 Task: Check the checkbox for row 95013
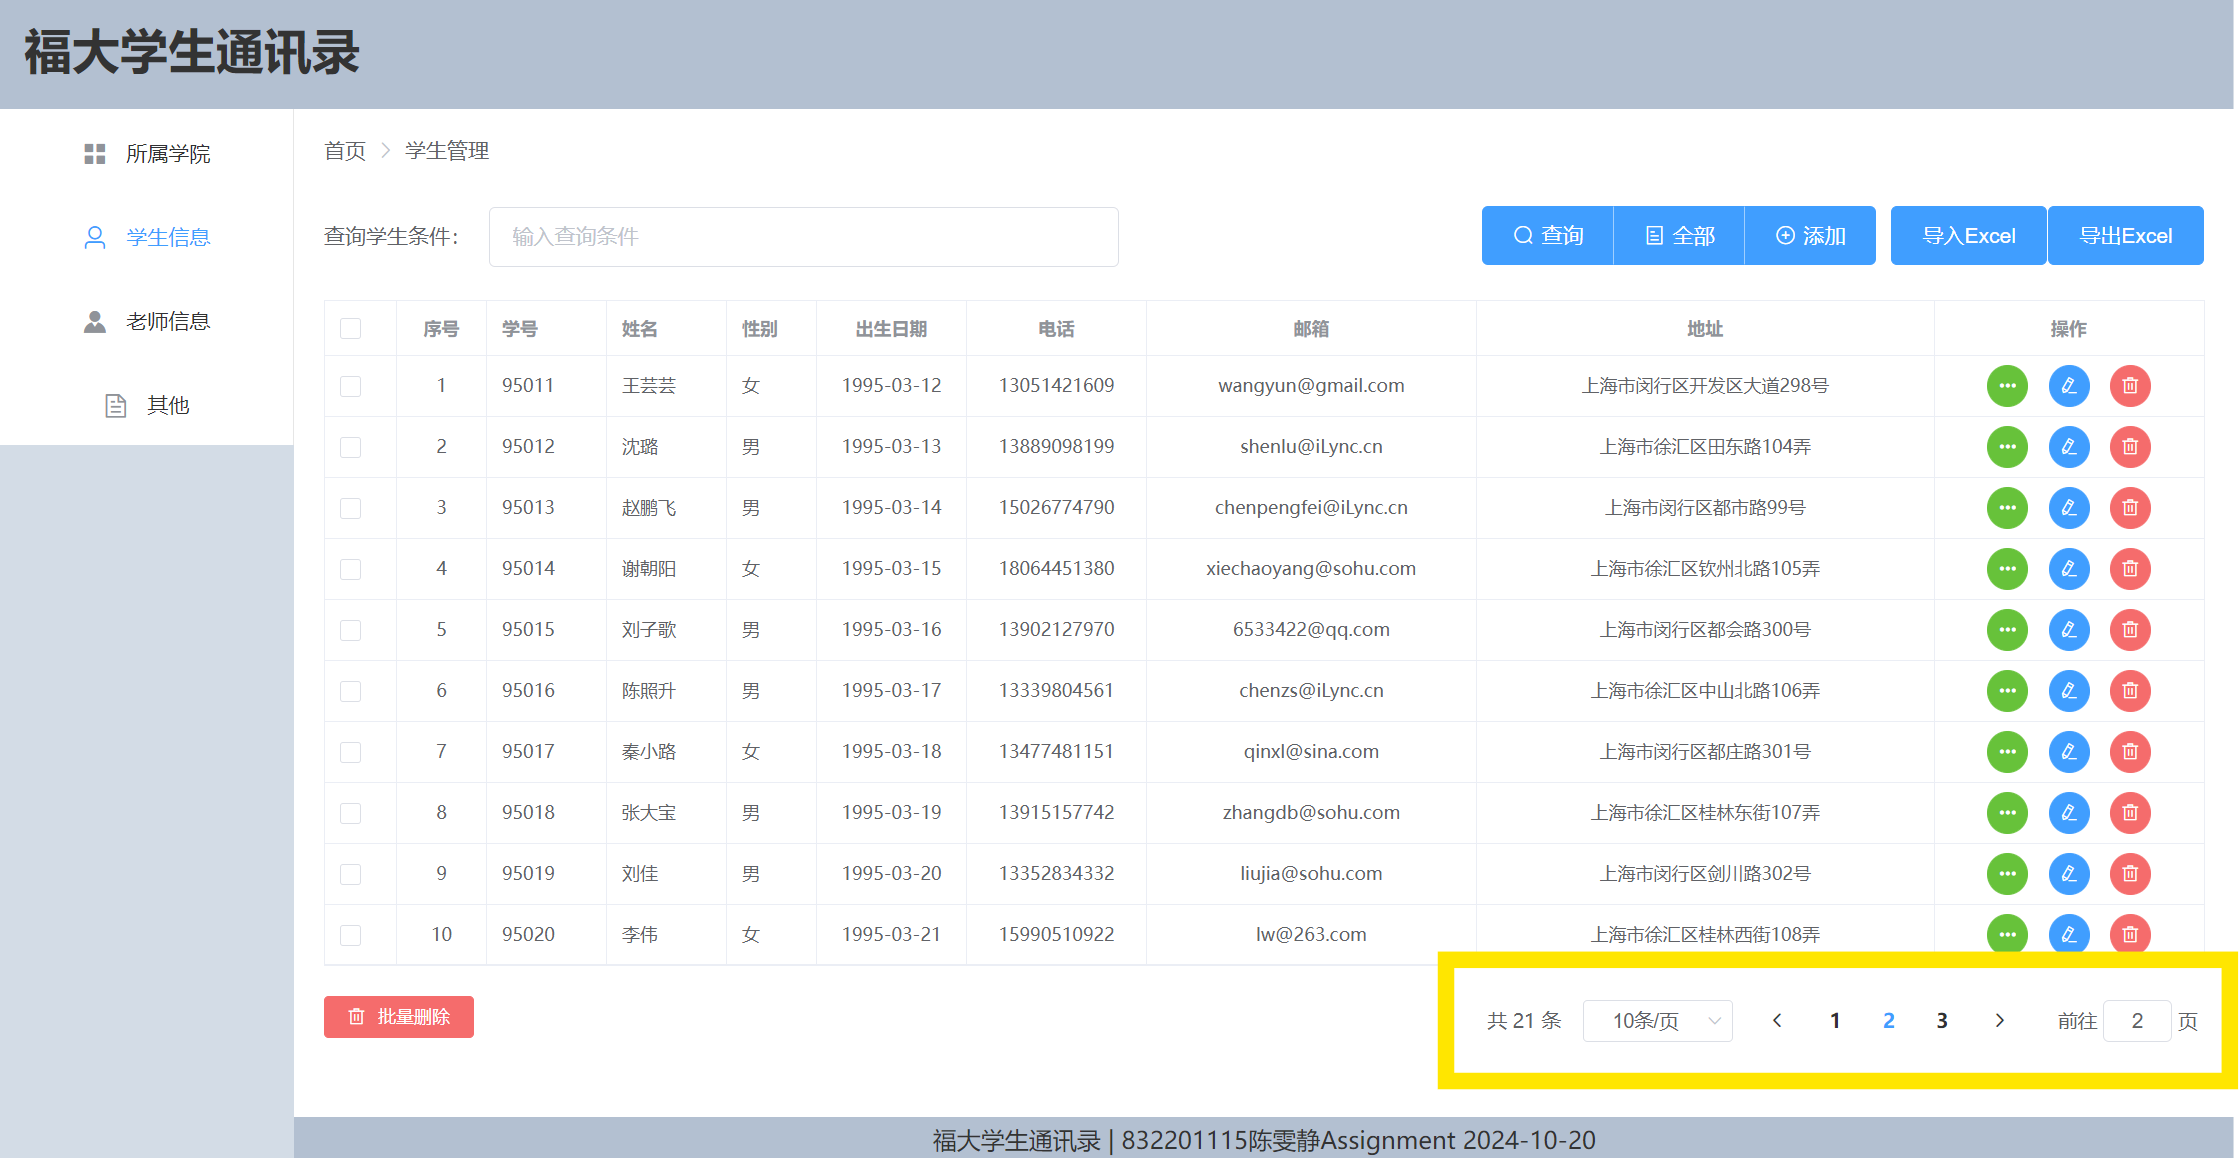point(350,508)
